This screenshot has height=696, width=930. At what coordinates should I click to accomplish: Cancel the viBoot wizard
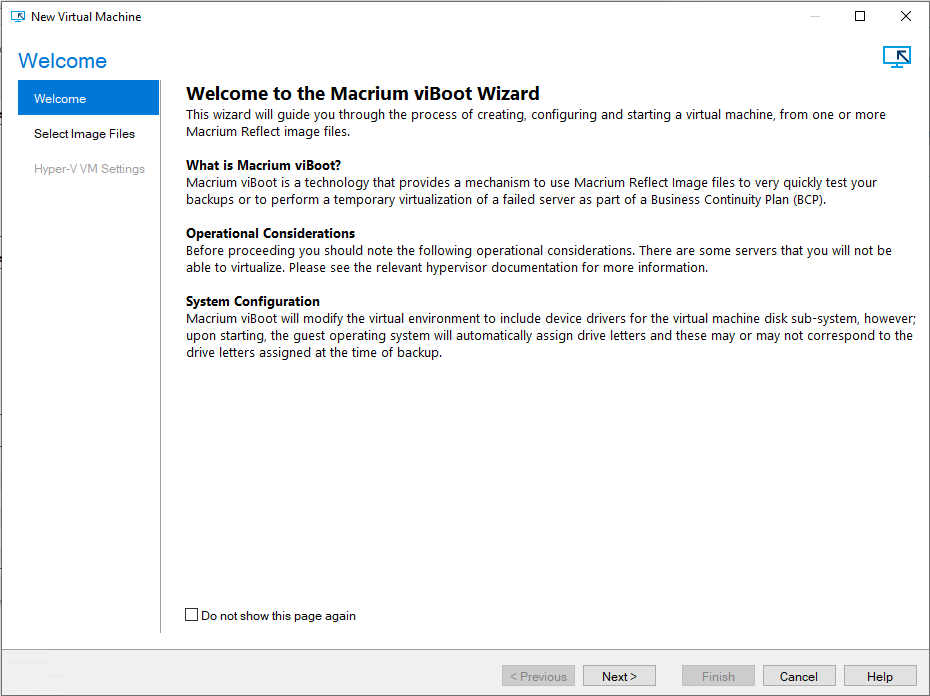click(x=799, y=675)
